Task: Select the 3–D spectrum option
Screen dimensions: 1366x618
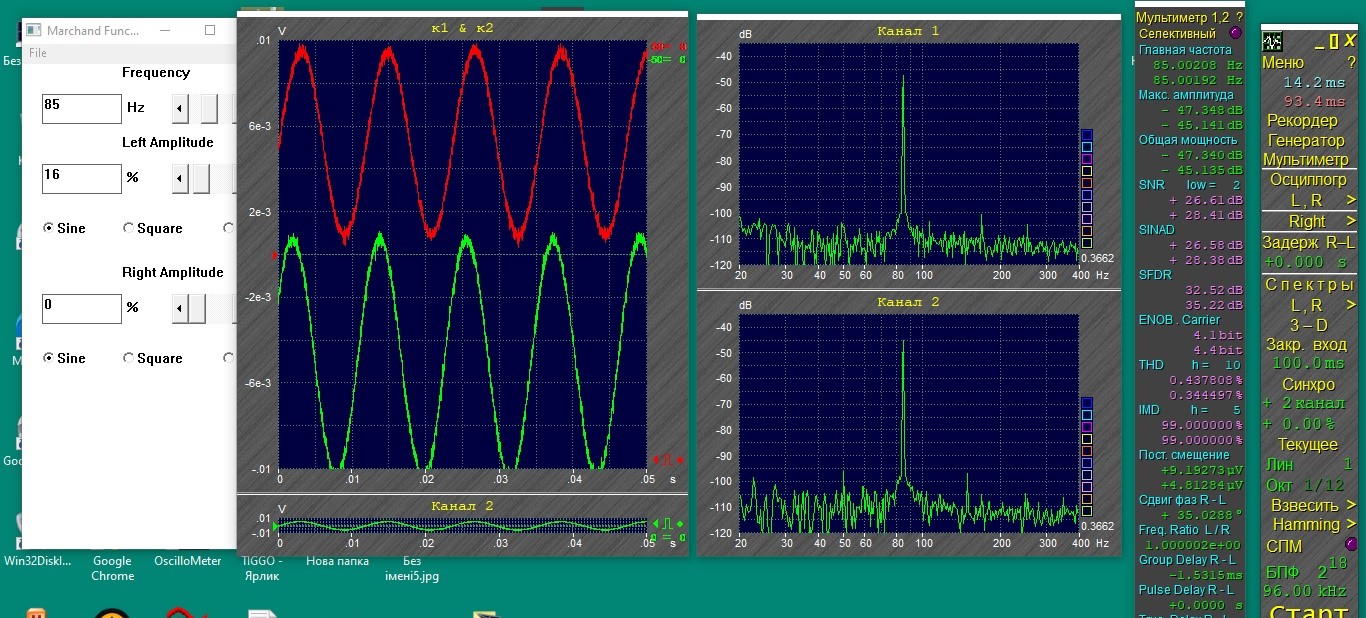Action: [x=1308, y=325]
